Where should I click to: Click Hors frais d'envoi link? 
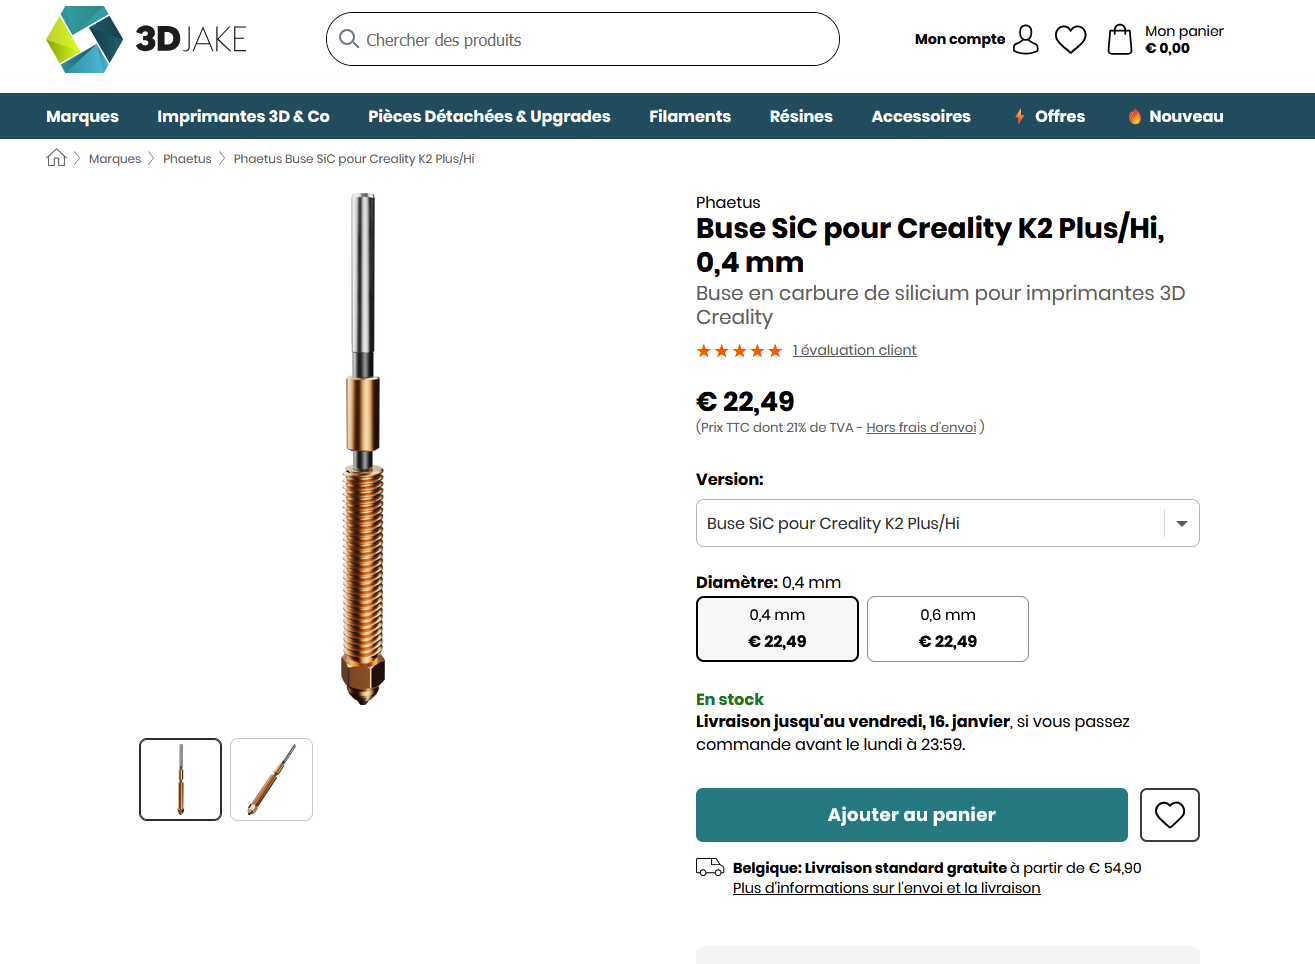tap(921, 427)
